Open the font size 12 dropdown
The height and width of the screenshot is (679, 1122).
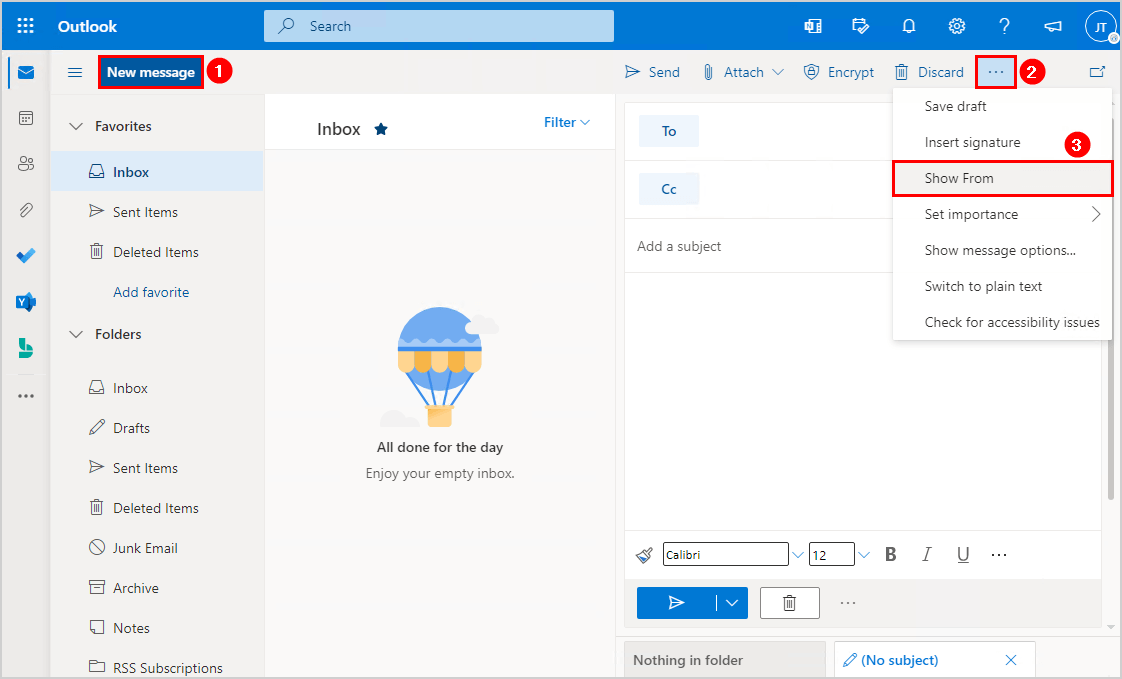coord(864,555)
